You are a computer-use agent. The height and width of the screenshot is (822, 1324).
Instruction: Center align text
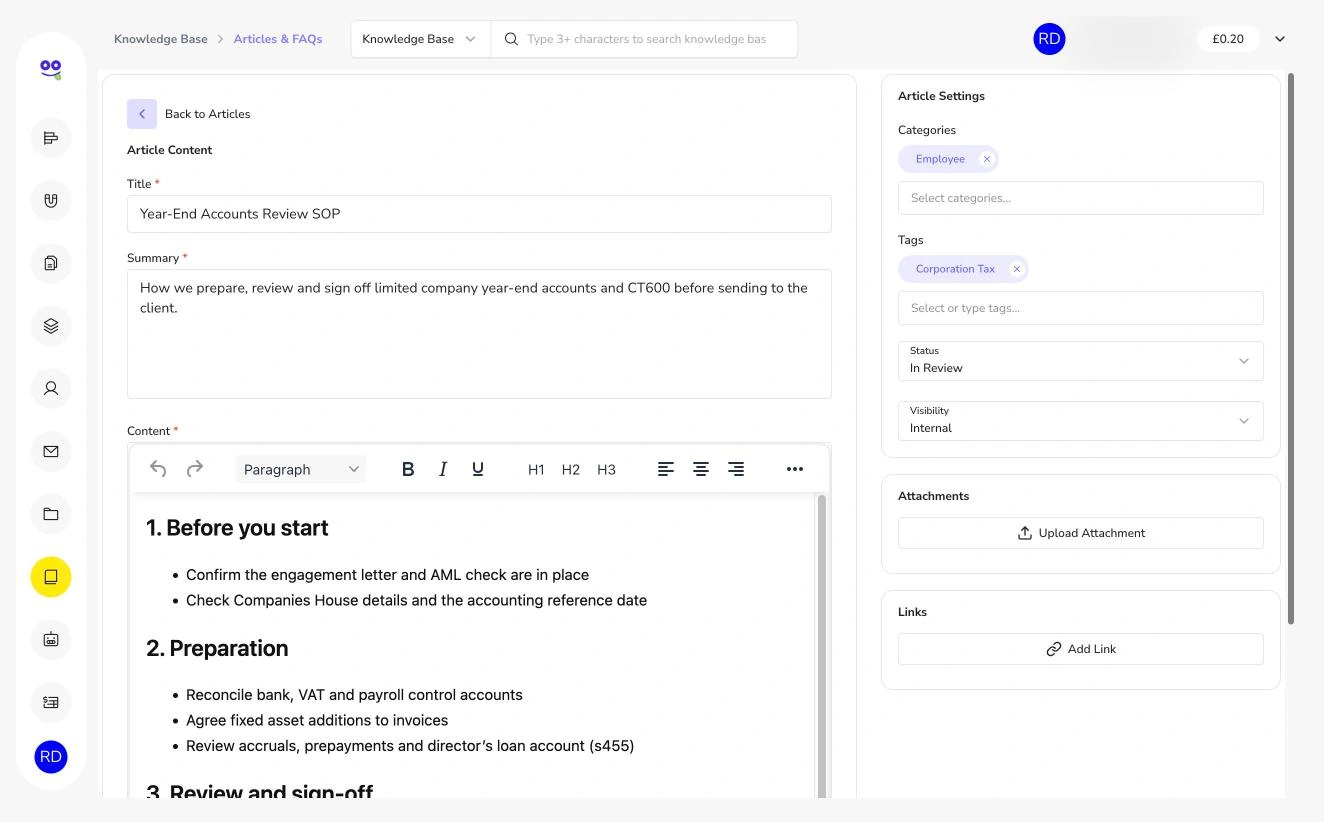701,469
